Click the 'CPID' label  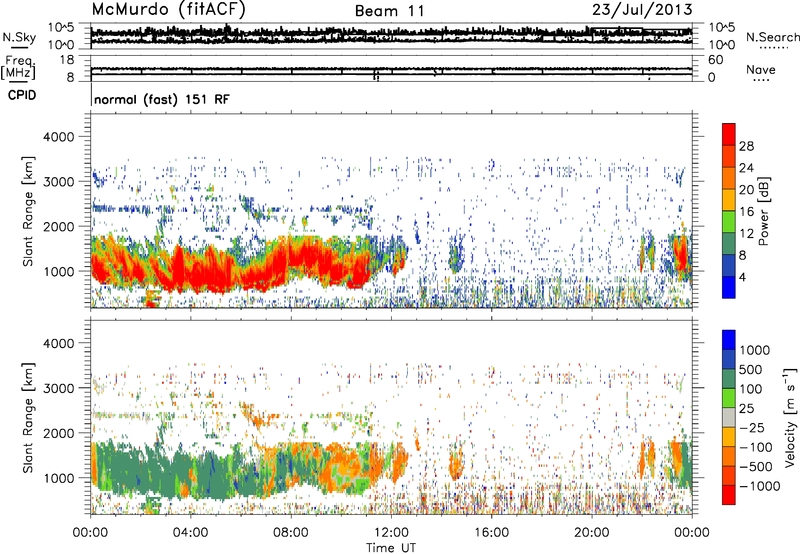point(22,95)
